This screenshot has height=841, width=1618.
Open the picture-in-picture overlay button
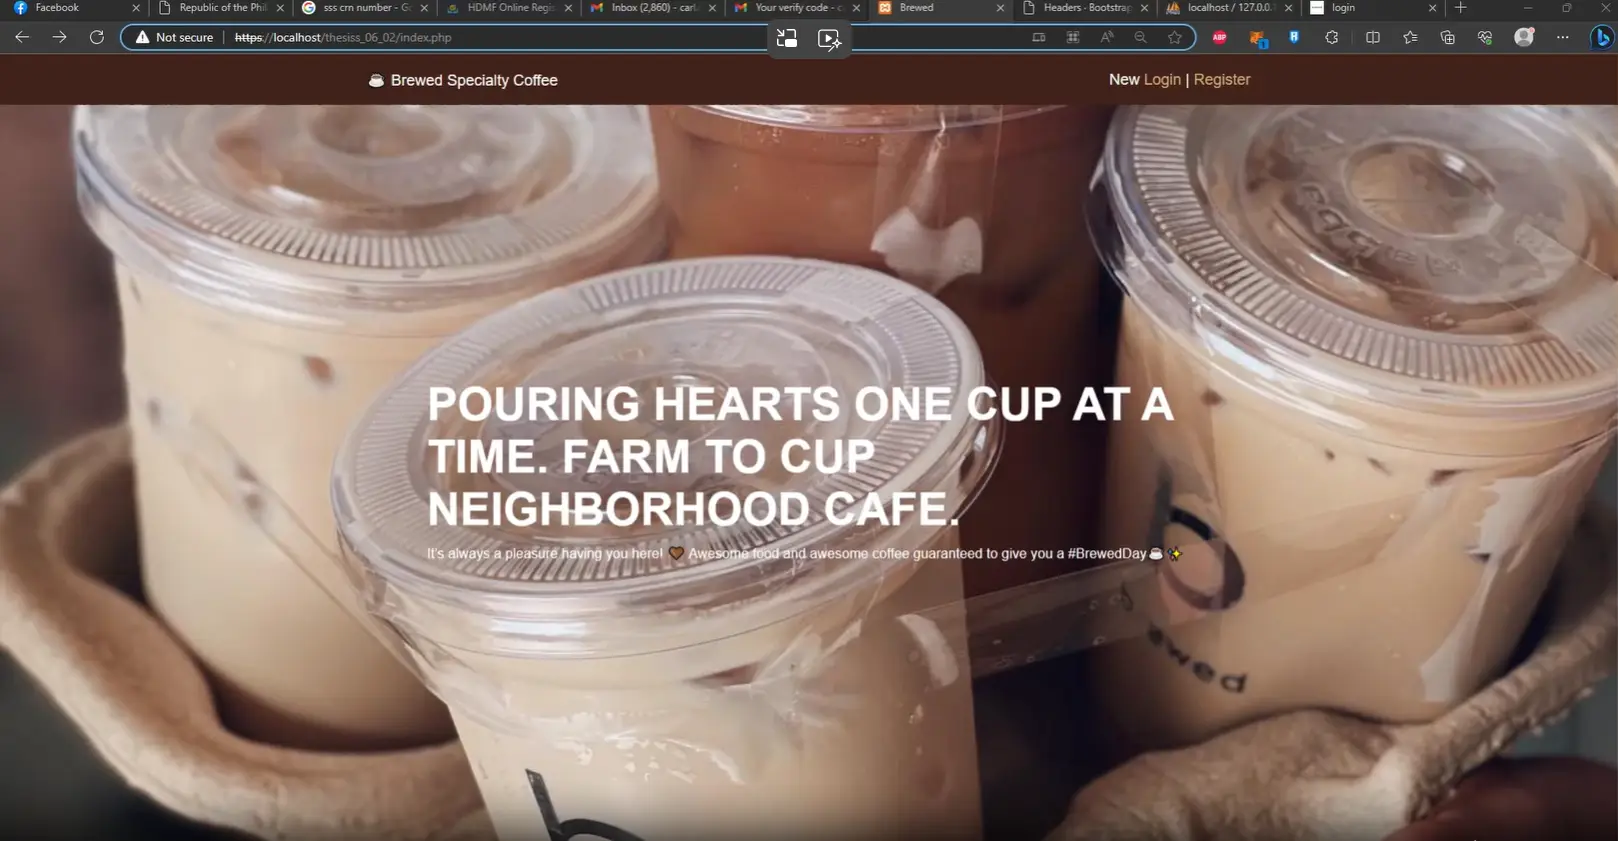click(787, 38)
